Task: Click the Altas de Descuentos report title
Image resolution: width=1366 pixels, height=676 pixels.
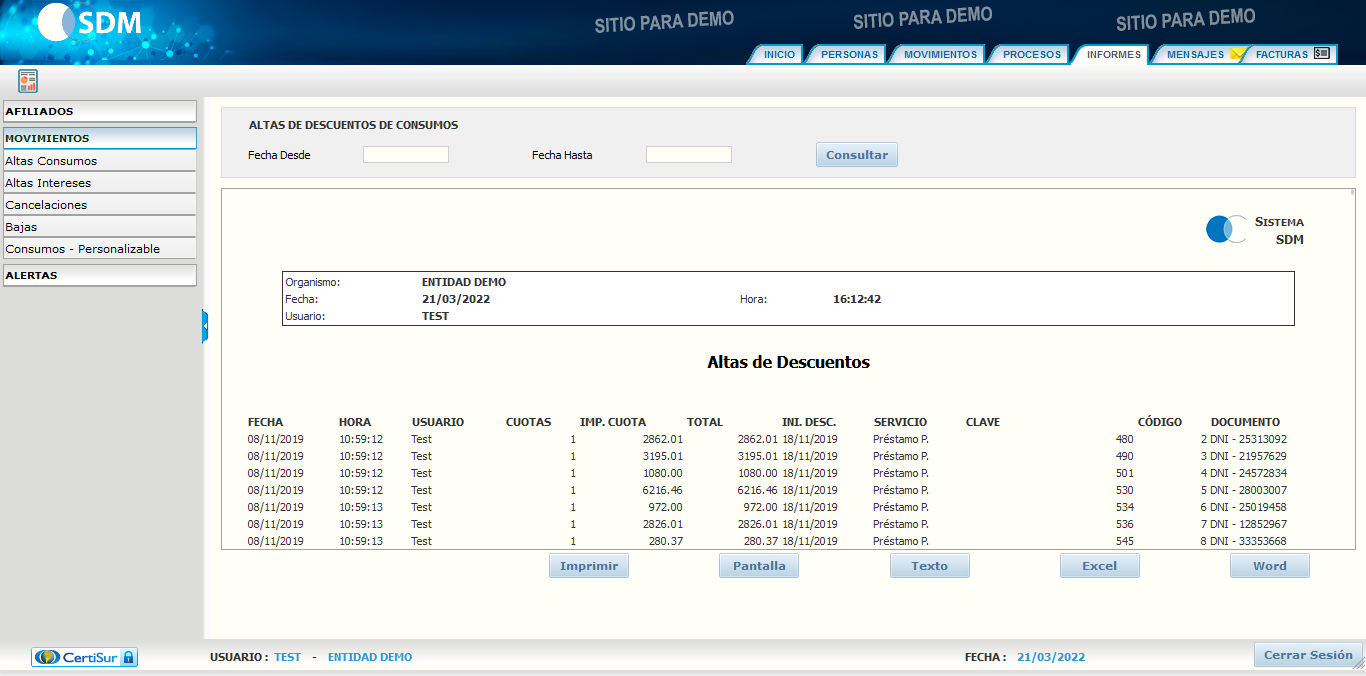Action: 788,362
